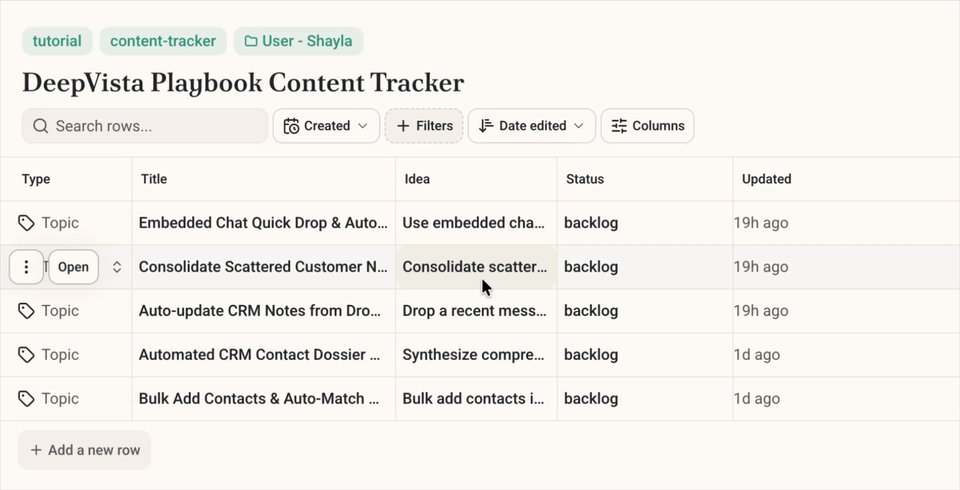Click the Type column header
960x490 pixels.
tap(36, 179)
